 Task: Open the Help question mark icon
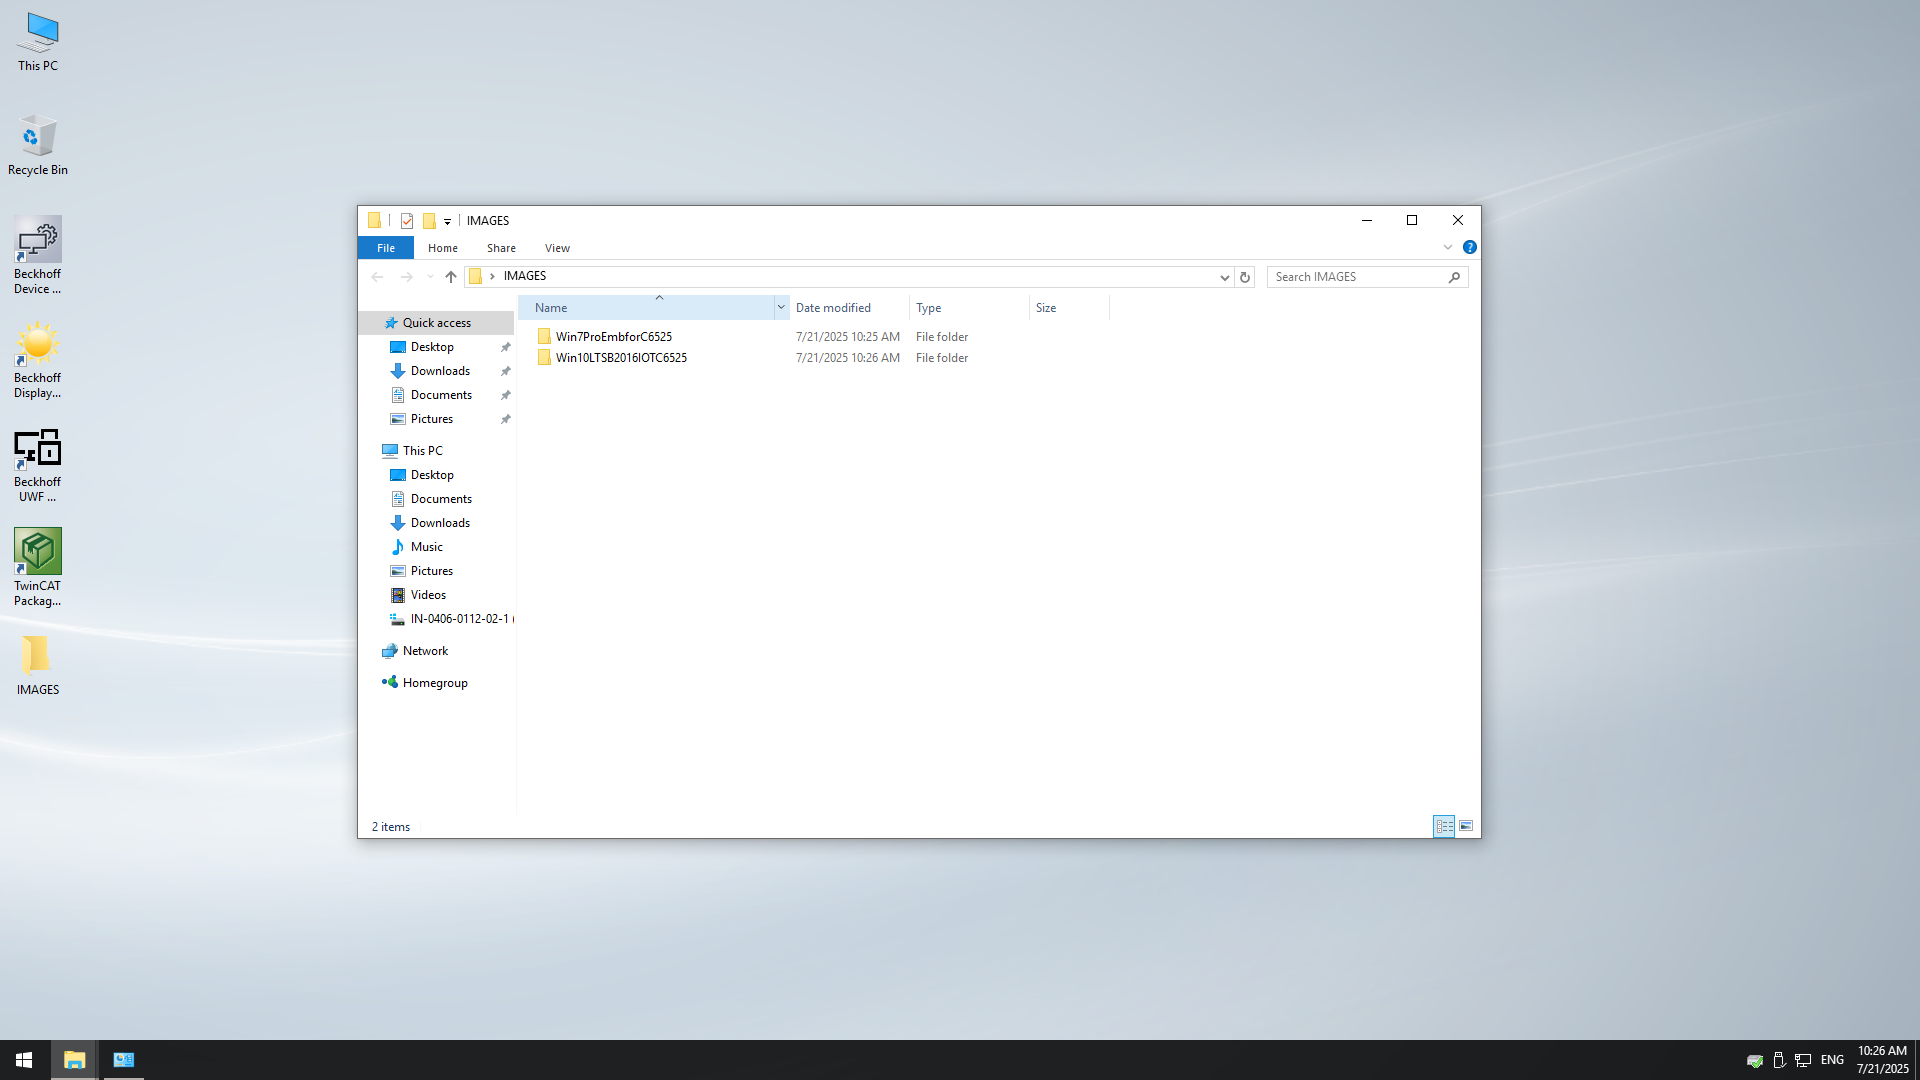click(x=1469, y=247)
